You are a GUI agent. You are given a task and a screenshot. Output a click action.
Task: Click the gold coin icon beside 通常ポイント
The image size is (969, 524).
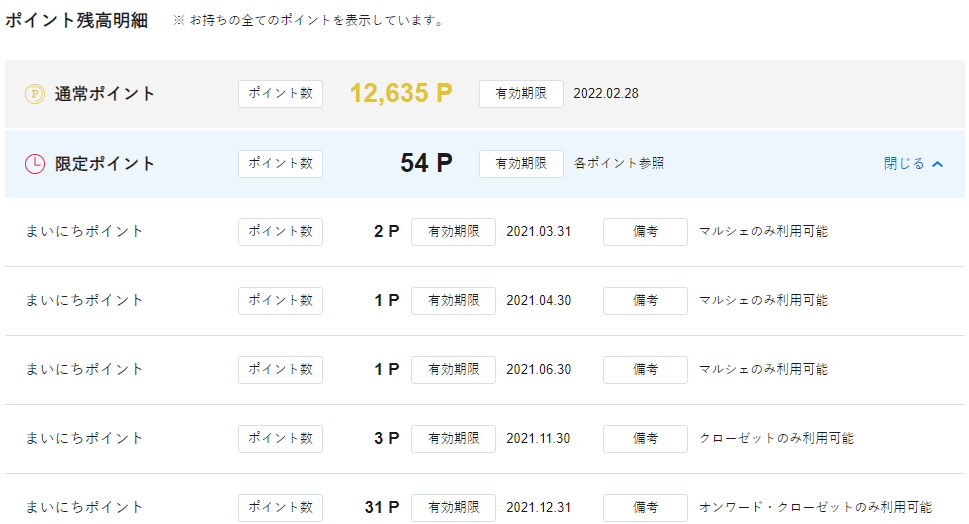(x=35, y=94)
